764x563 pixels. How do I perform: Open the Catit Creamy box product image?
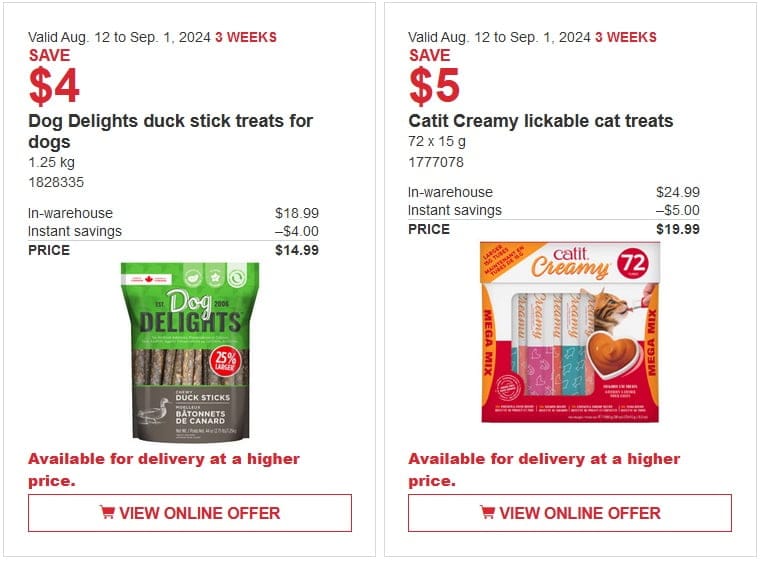click(570, 332)
